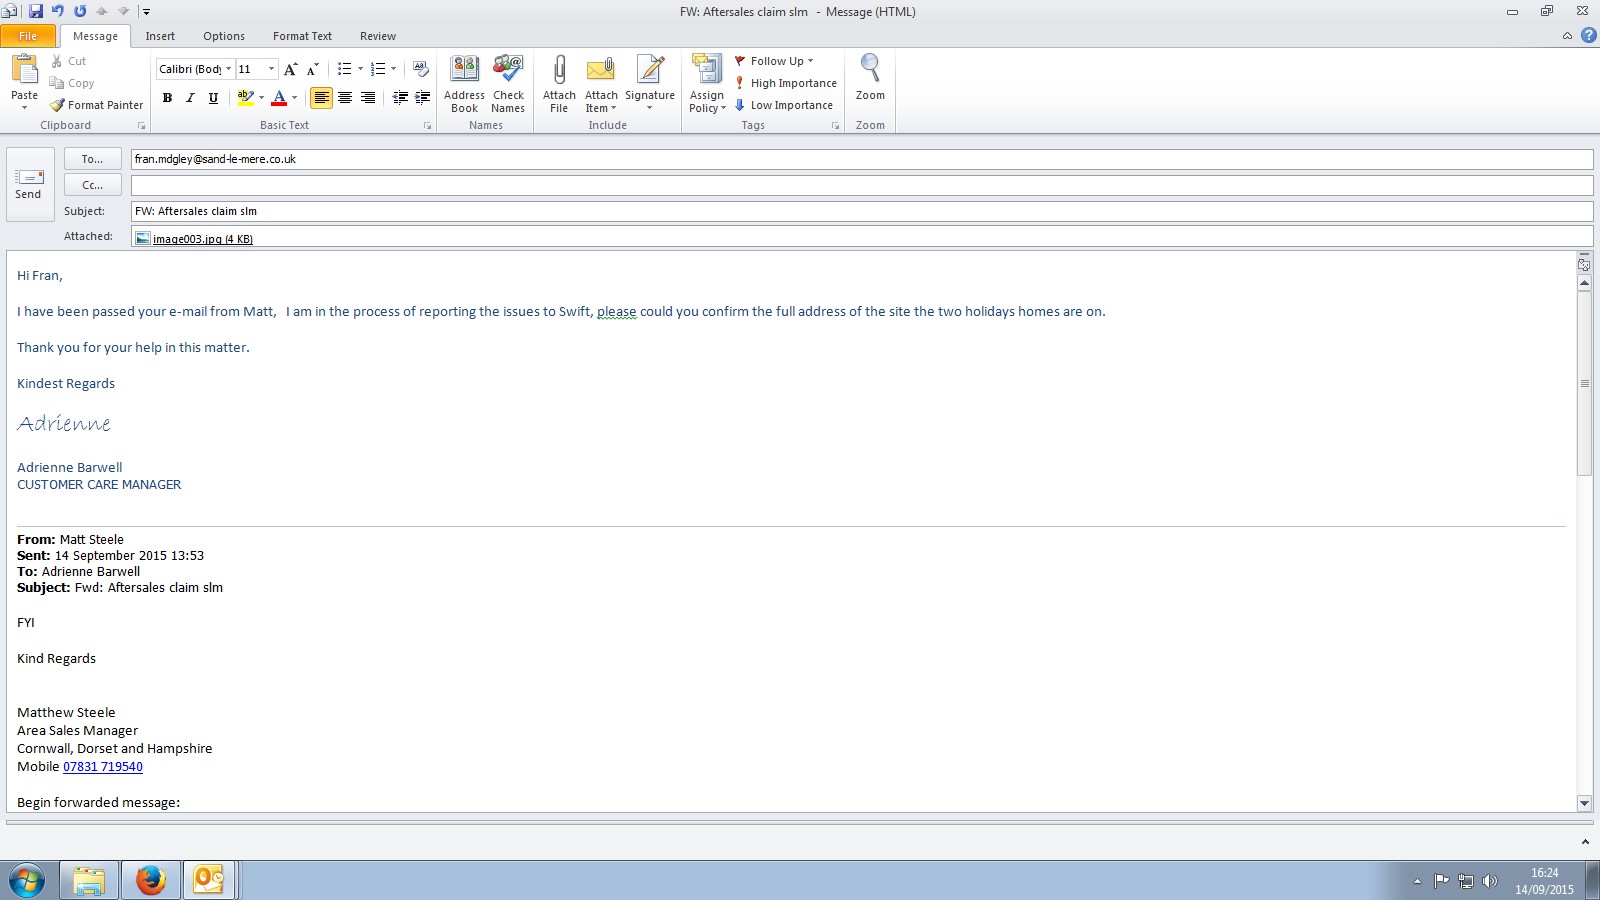Click the Windows Start button

(x=27, y=881)
